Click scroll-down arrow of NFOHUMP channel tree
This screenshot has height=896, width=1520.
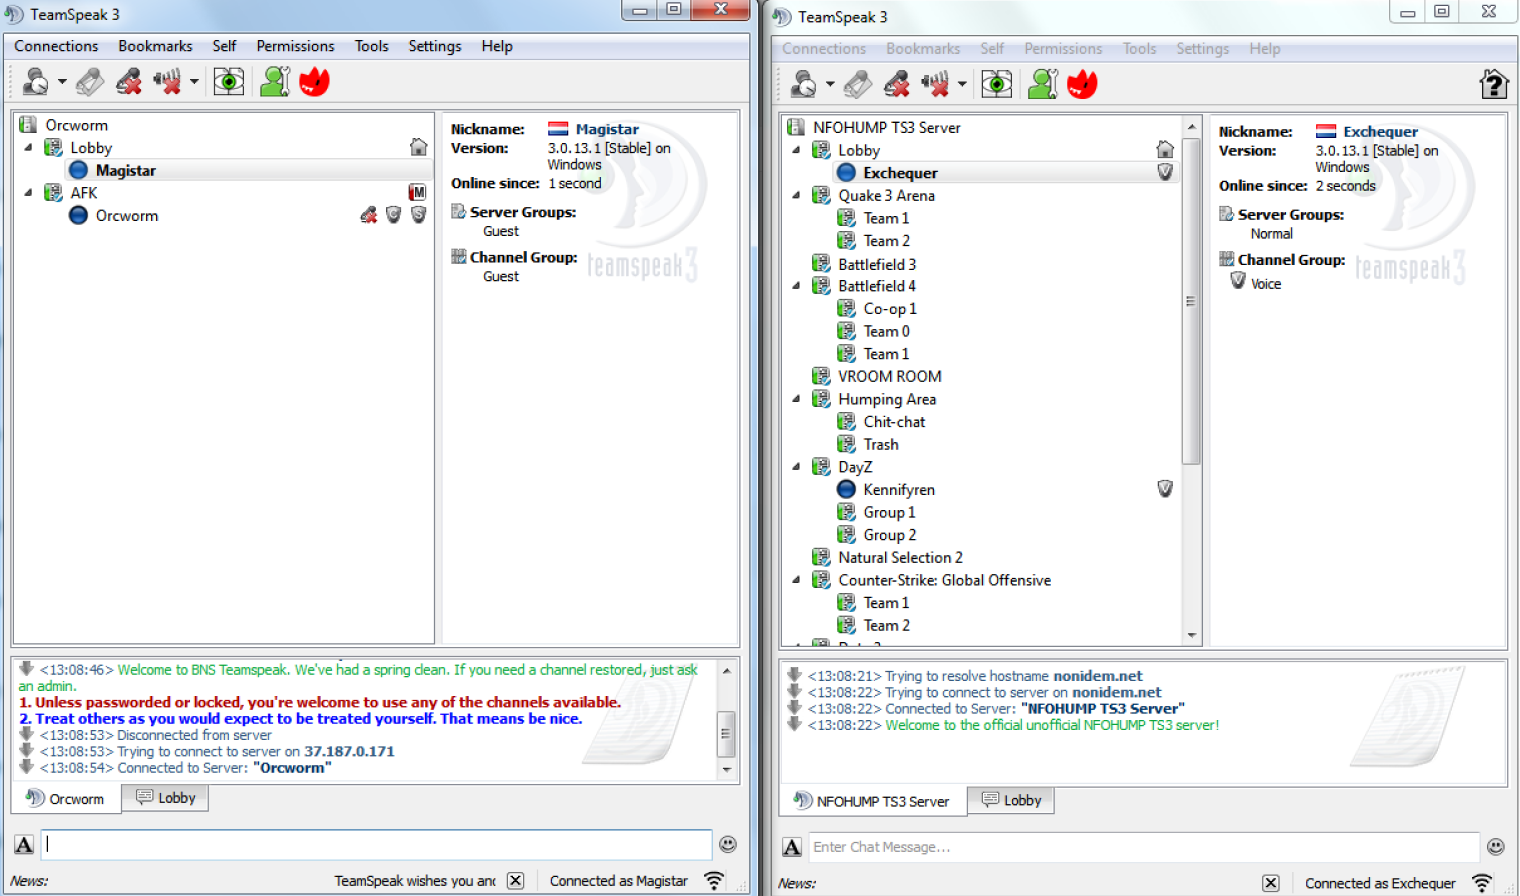click(x=1191, y=635)
